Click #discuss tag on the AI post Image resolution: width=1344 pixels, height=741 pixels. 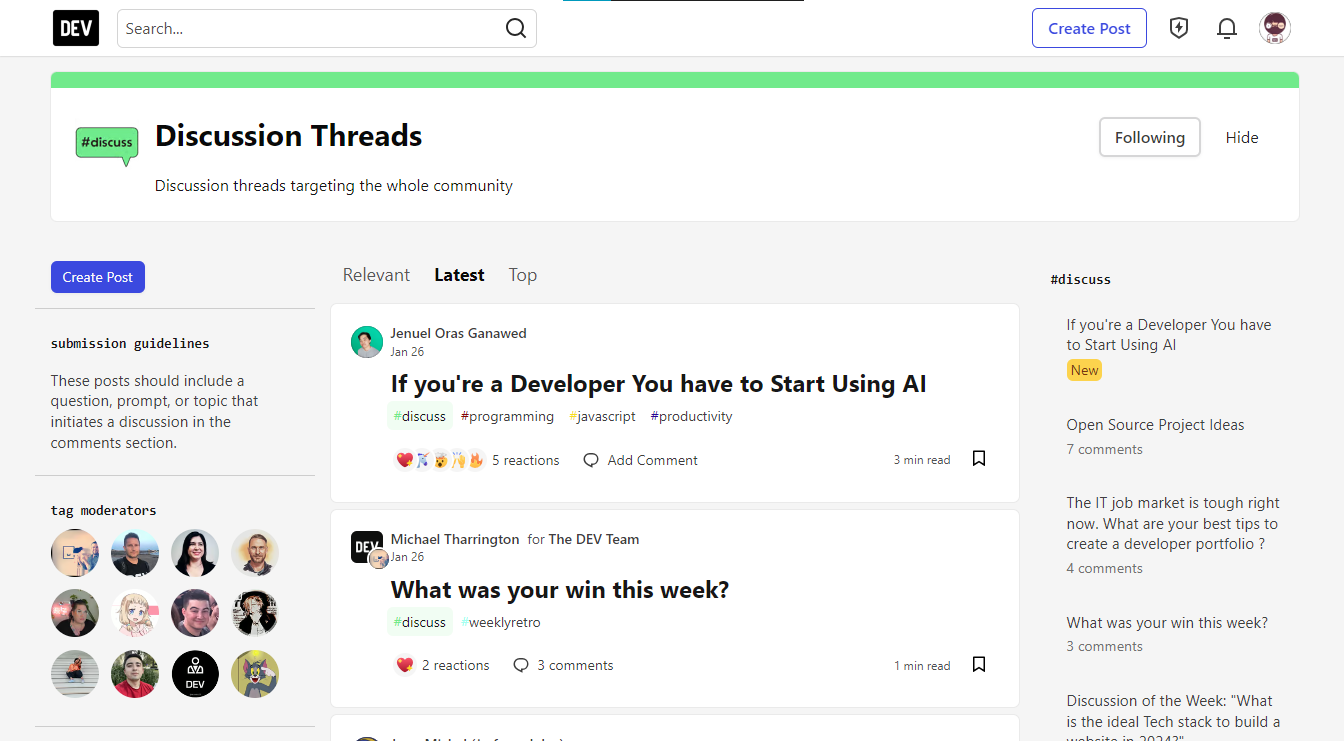[420, 416]
